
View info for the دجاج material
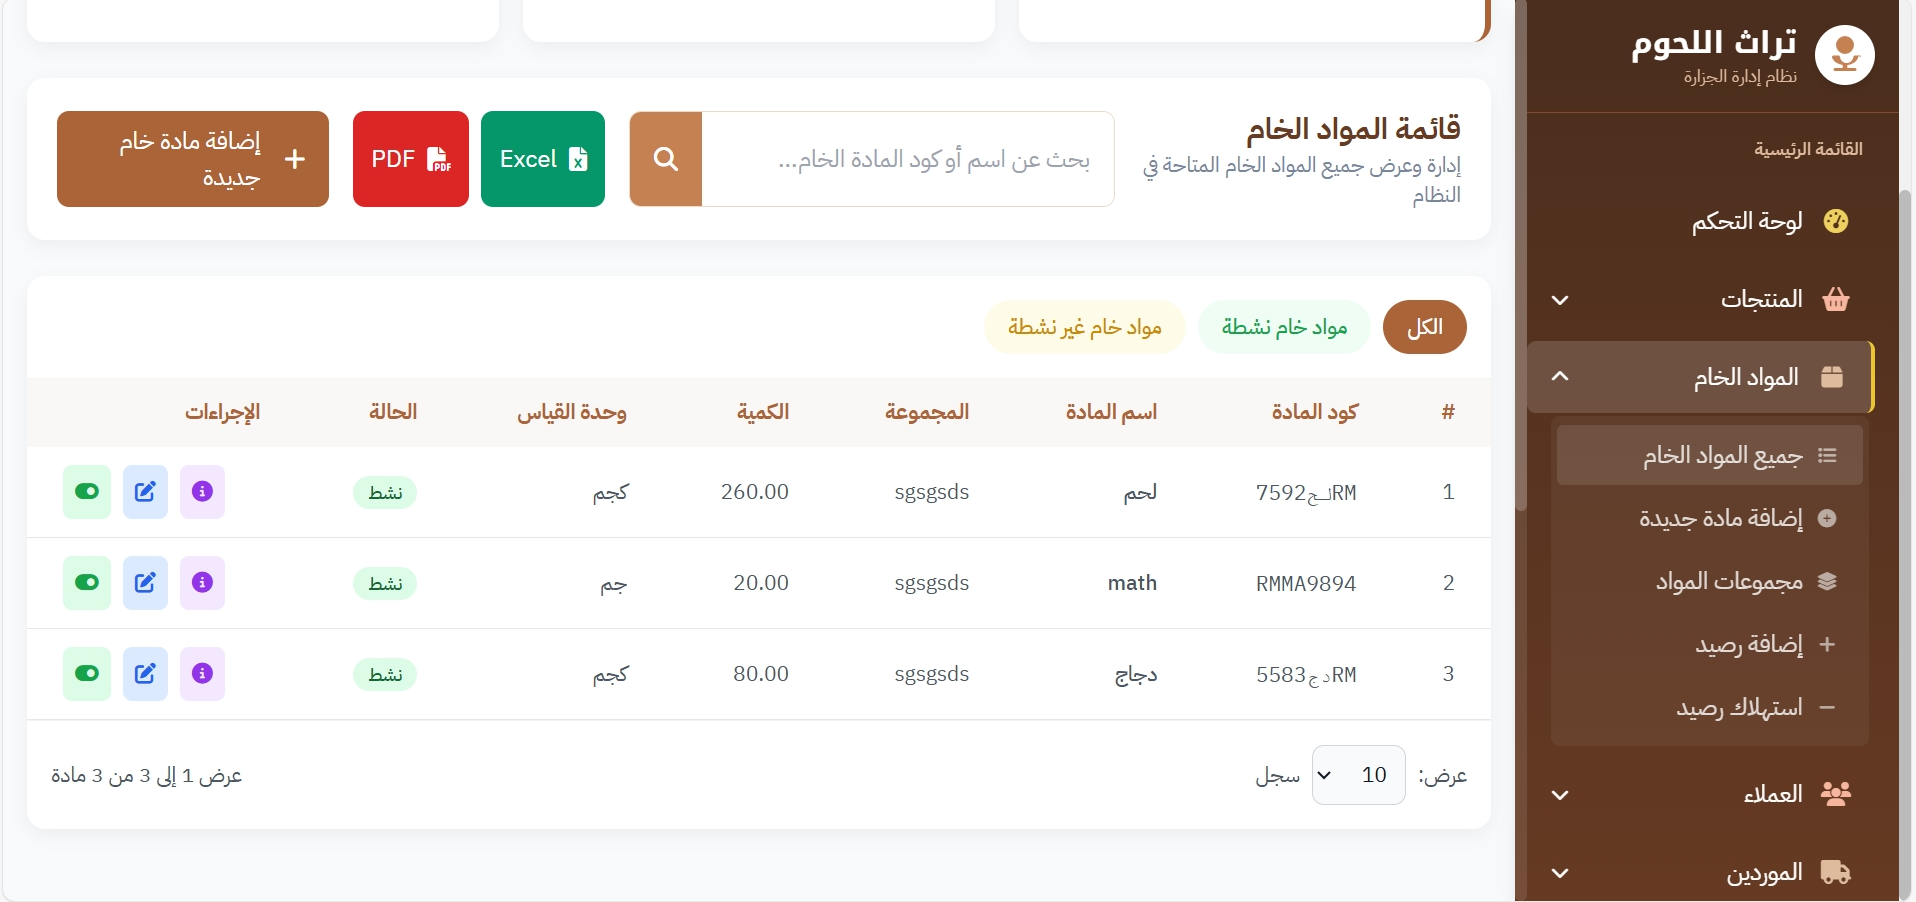pos(202,674)
